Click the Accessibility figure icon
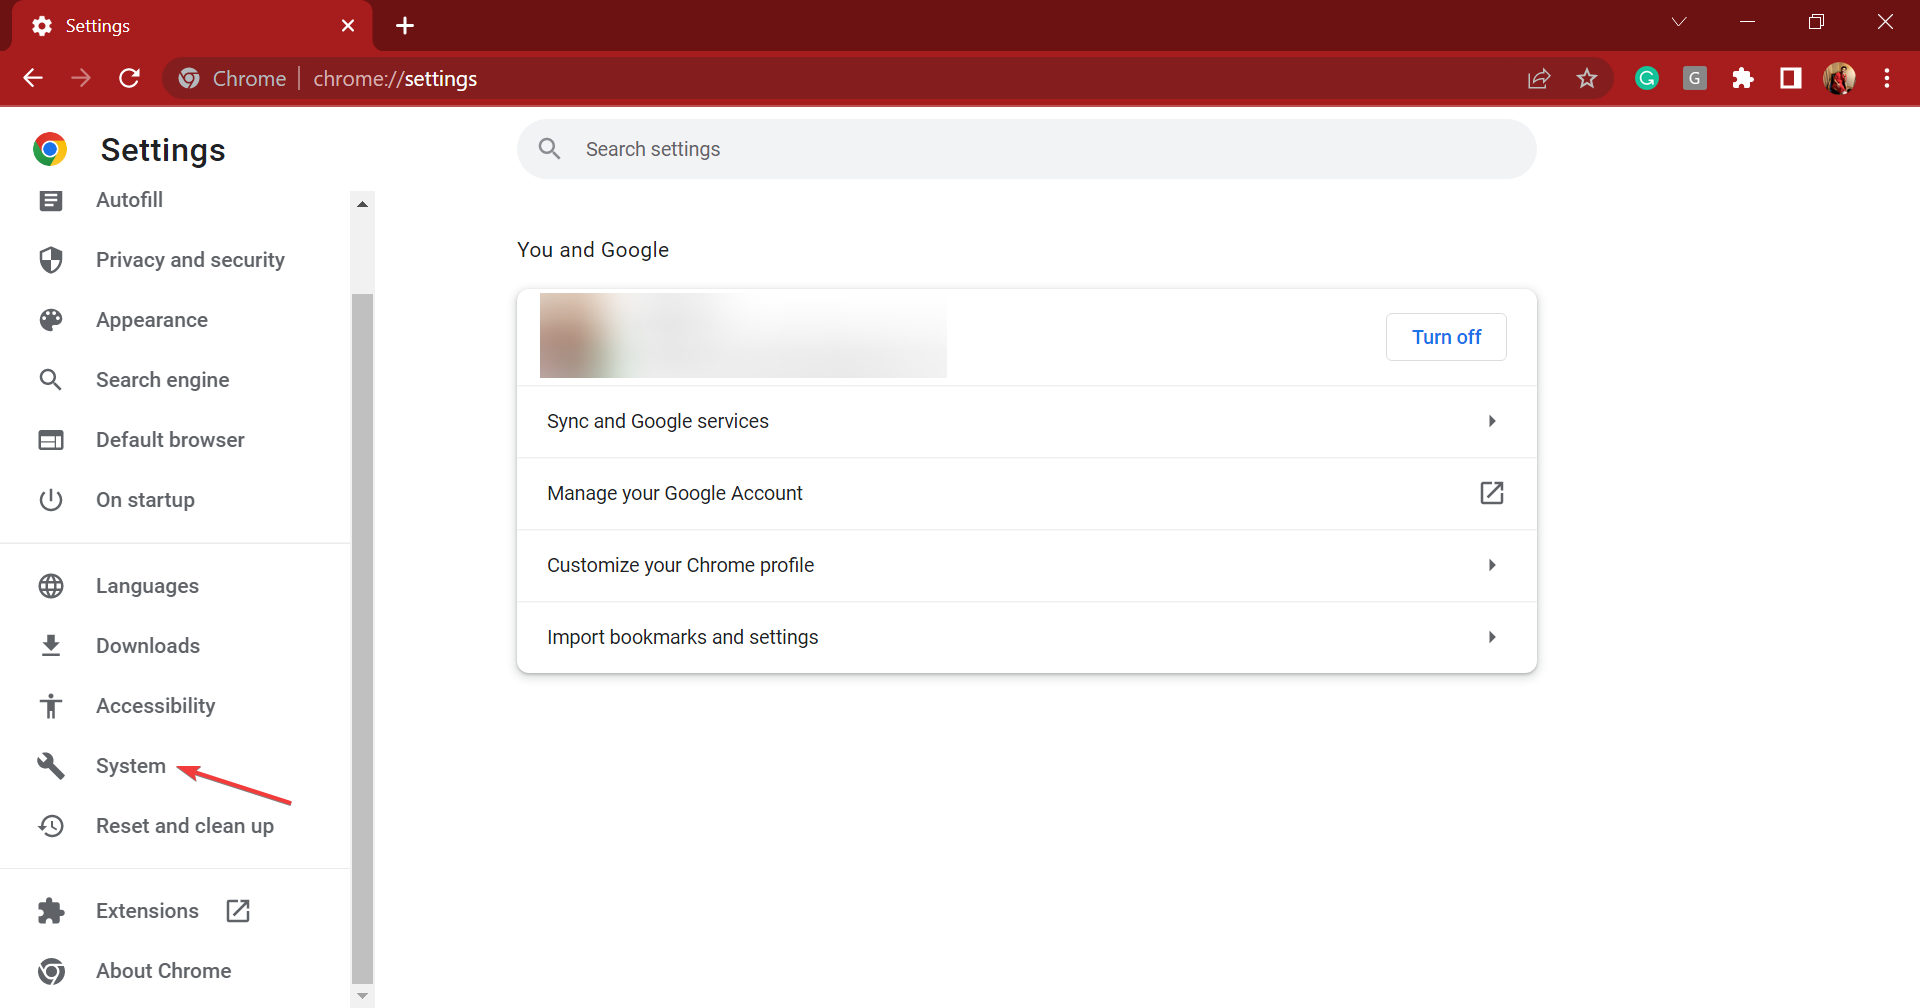Screen dimensions: 1920x1008 point(51,706)
